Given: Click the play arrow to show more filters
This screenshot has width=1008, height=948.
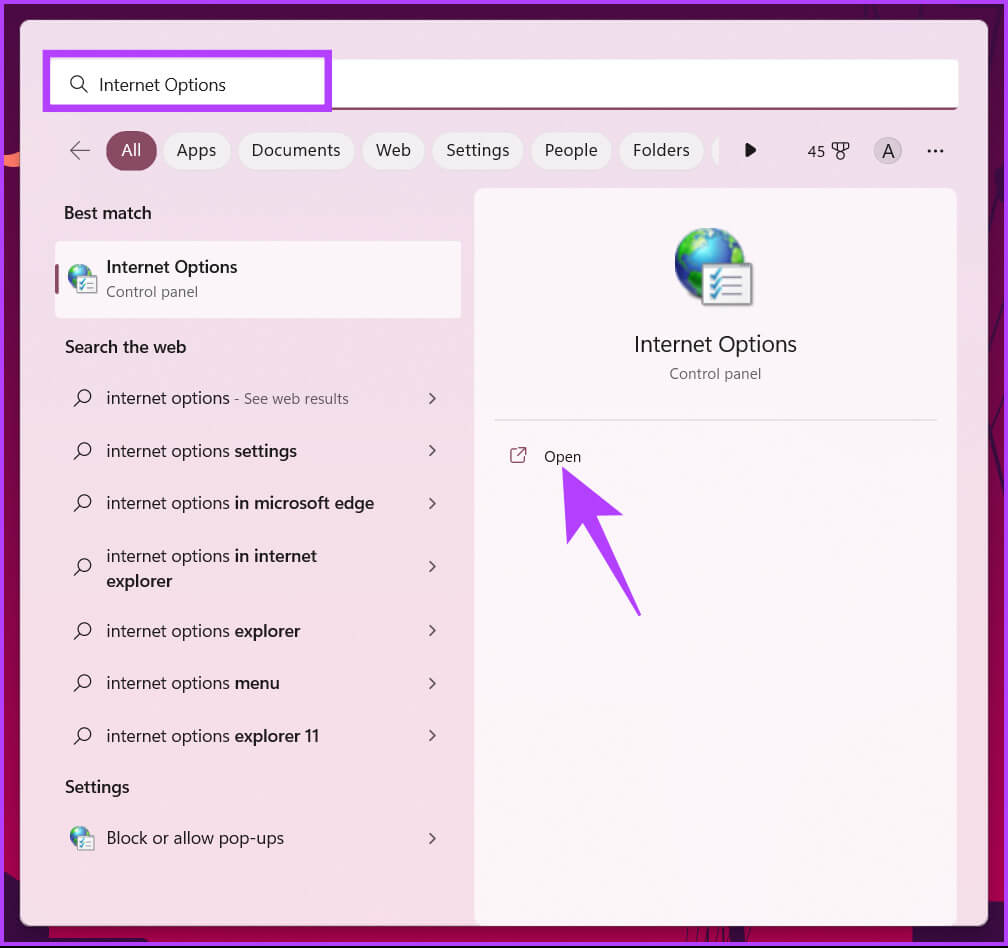Looking at the screenshot, I should pyautogui.click(x=750, y=150).
